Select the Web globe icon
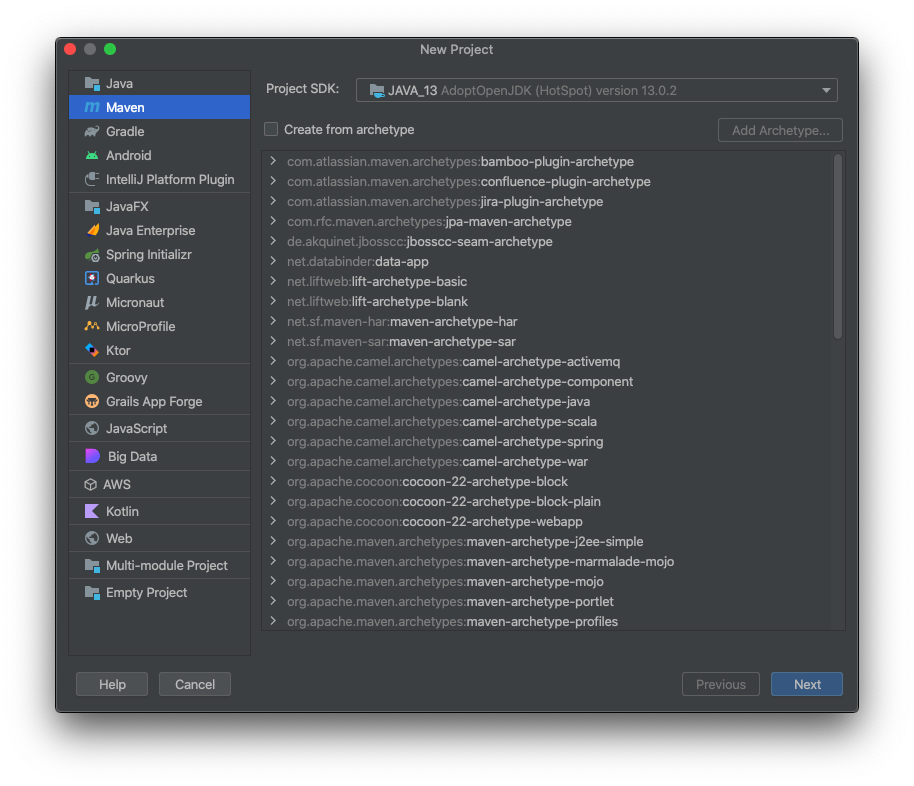 tap(92, 538)
